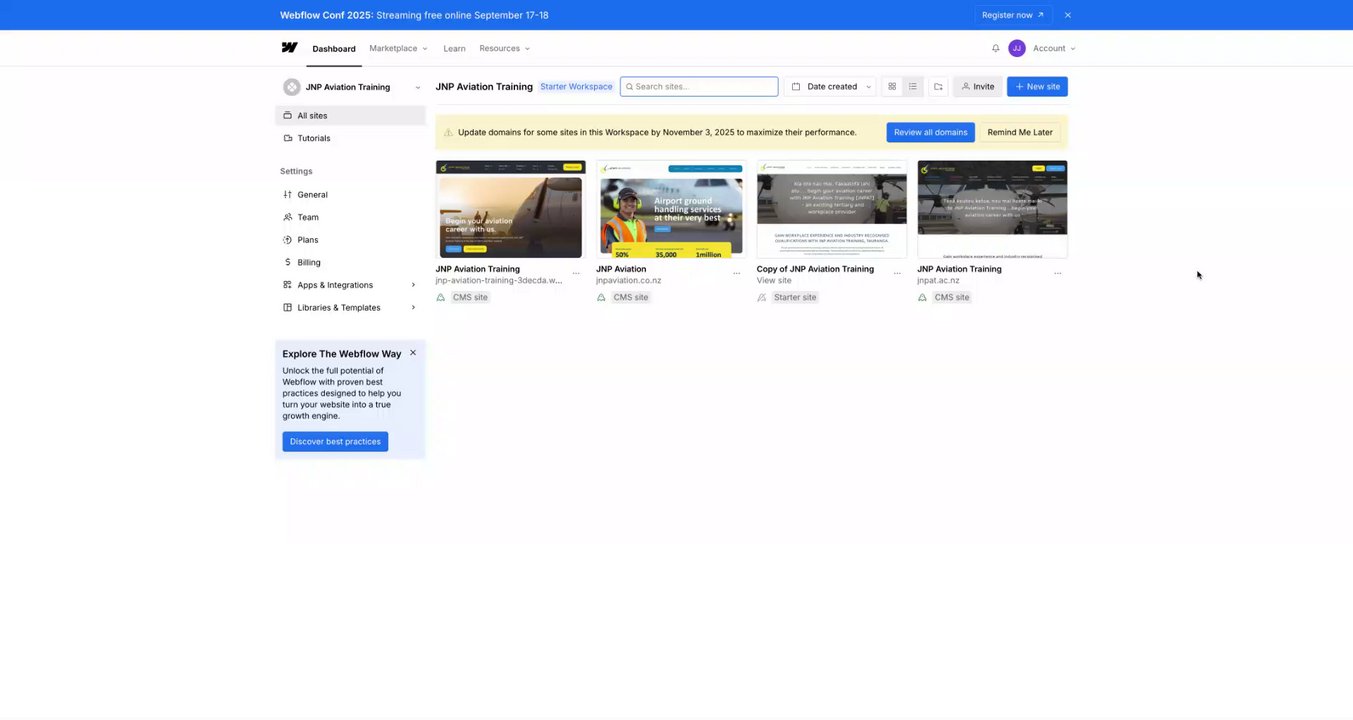Click the View site link
1353x720 pixels.
774,281
